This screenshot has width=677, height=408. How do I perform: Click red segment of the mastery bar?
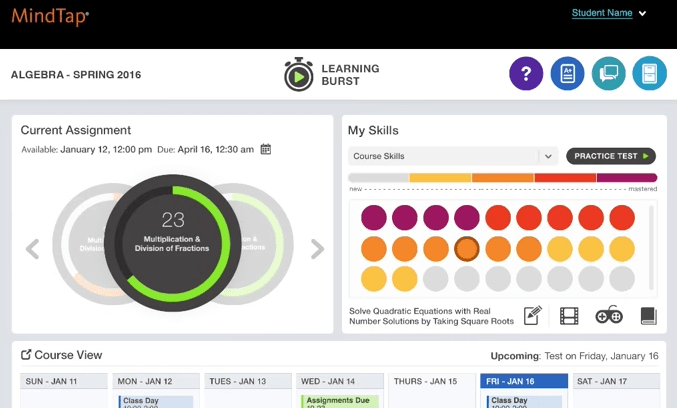click(565, 177)
